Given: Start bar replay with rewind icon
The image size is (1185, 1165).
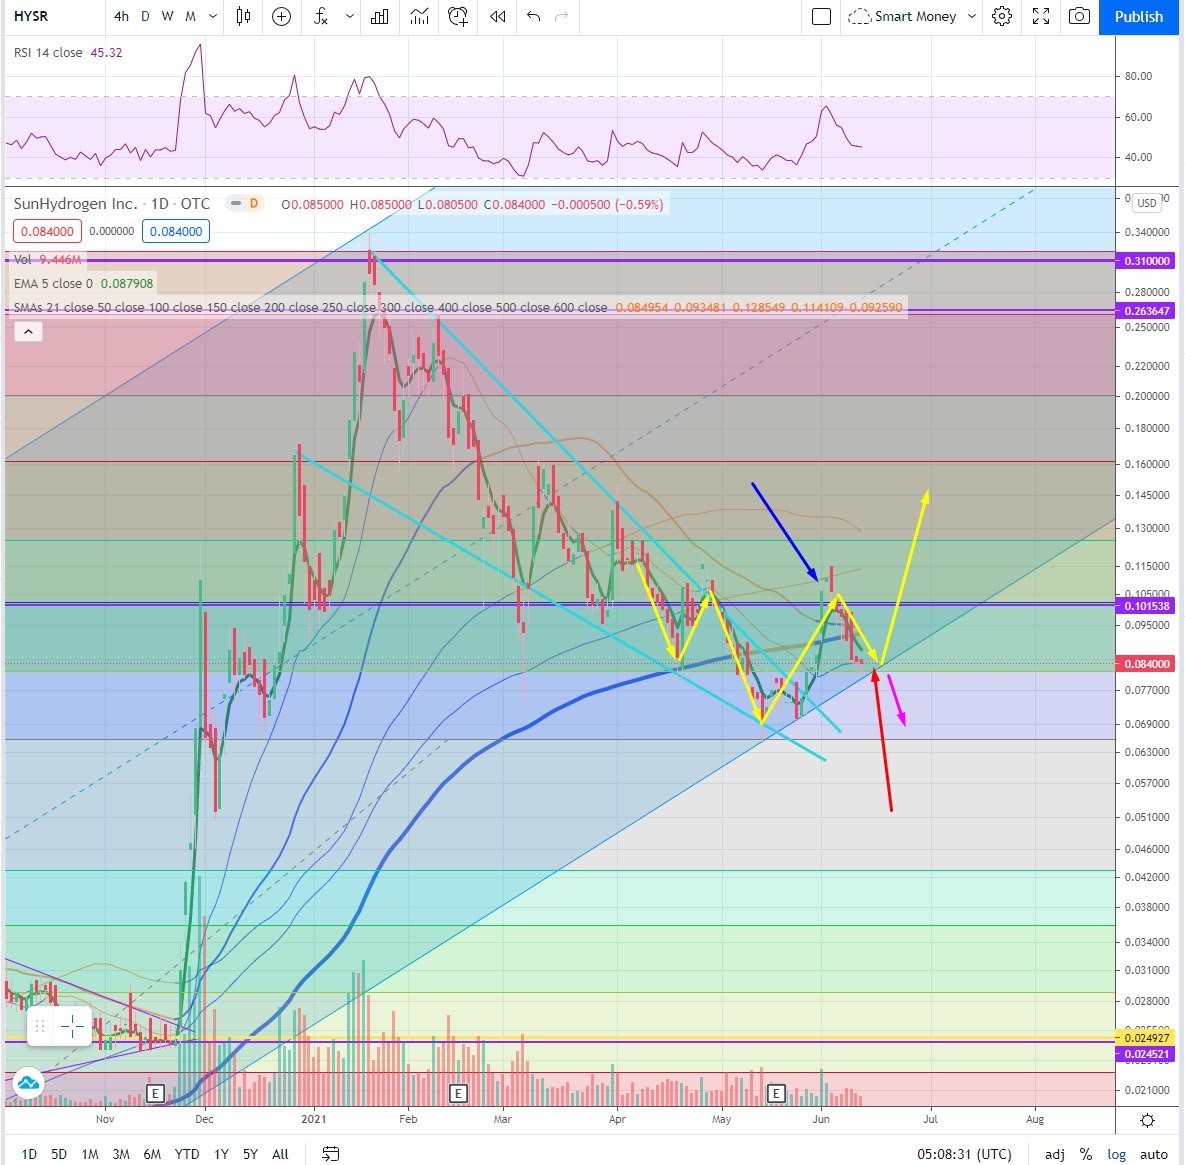Looking at the screenshot, I should pyautogui.click(x=497, y=16).
